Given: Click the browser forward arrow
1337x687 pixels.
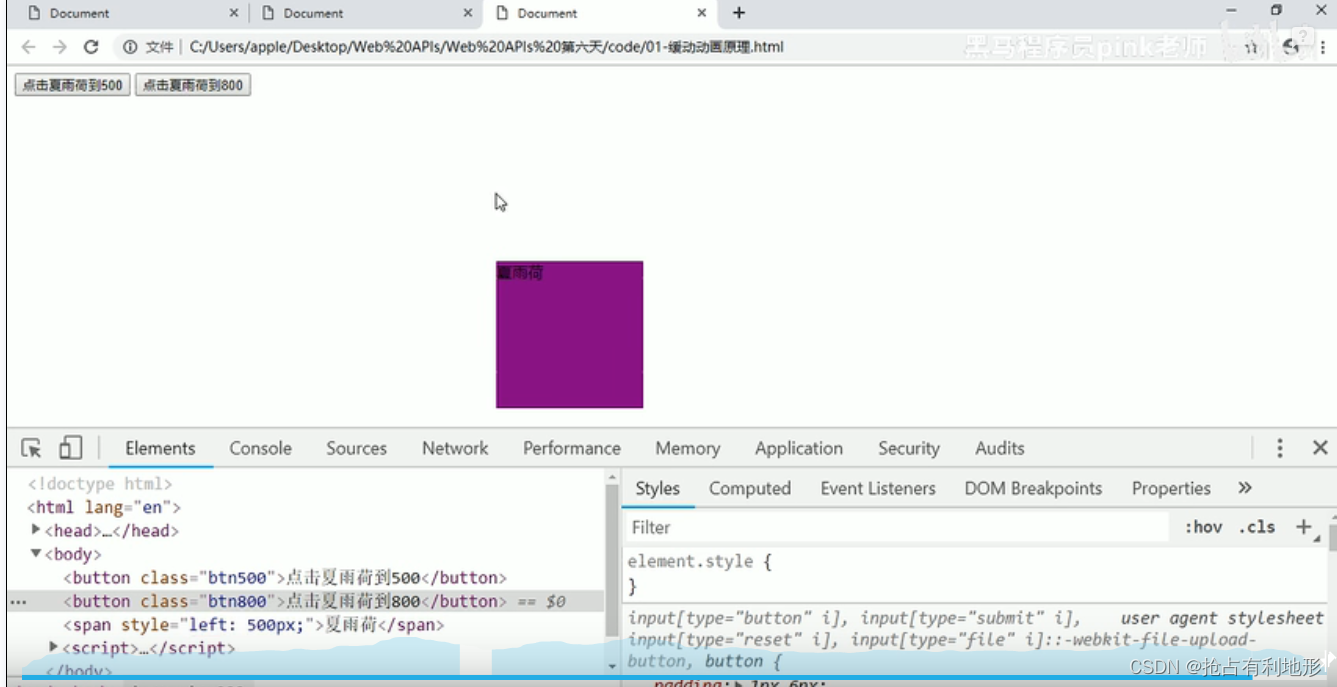Looking at the screenshot, I should pyautogui.click(x=60, y=47).
